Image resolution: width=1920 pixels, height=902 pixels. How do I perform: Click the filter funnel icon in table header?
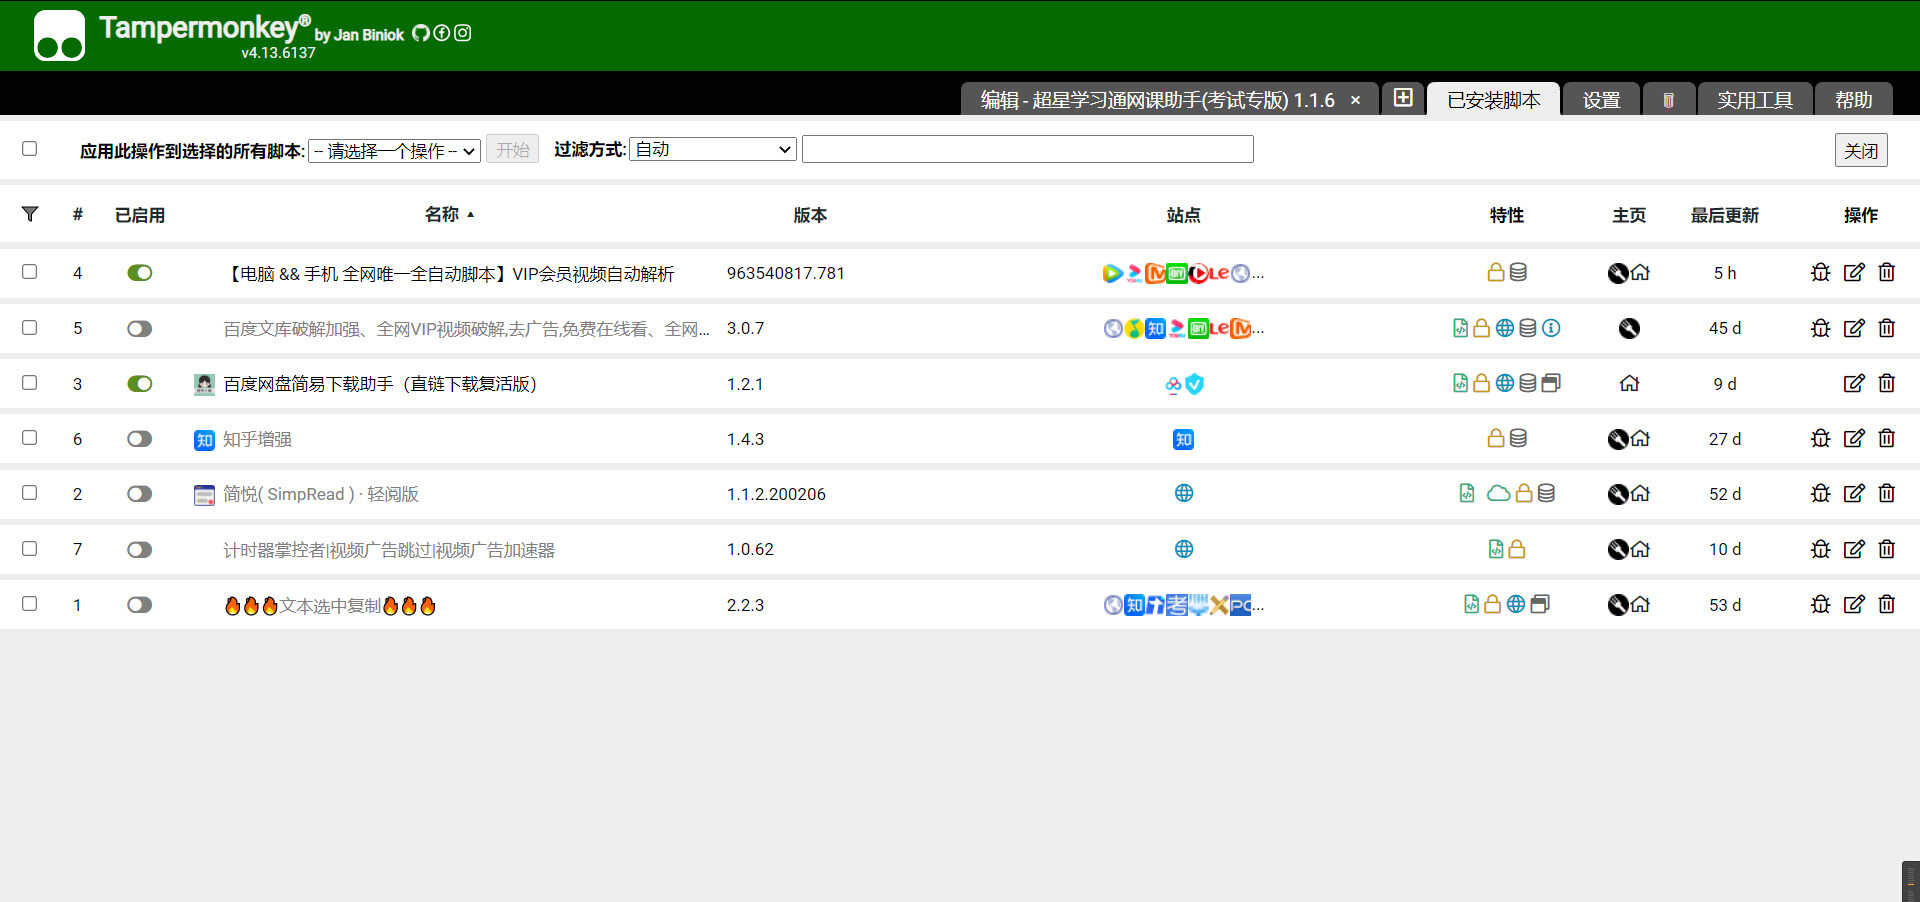point(29,214)
